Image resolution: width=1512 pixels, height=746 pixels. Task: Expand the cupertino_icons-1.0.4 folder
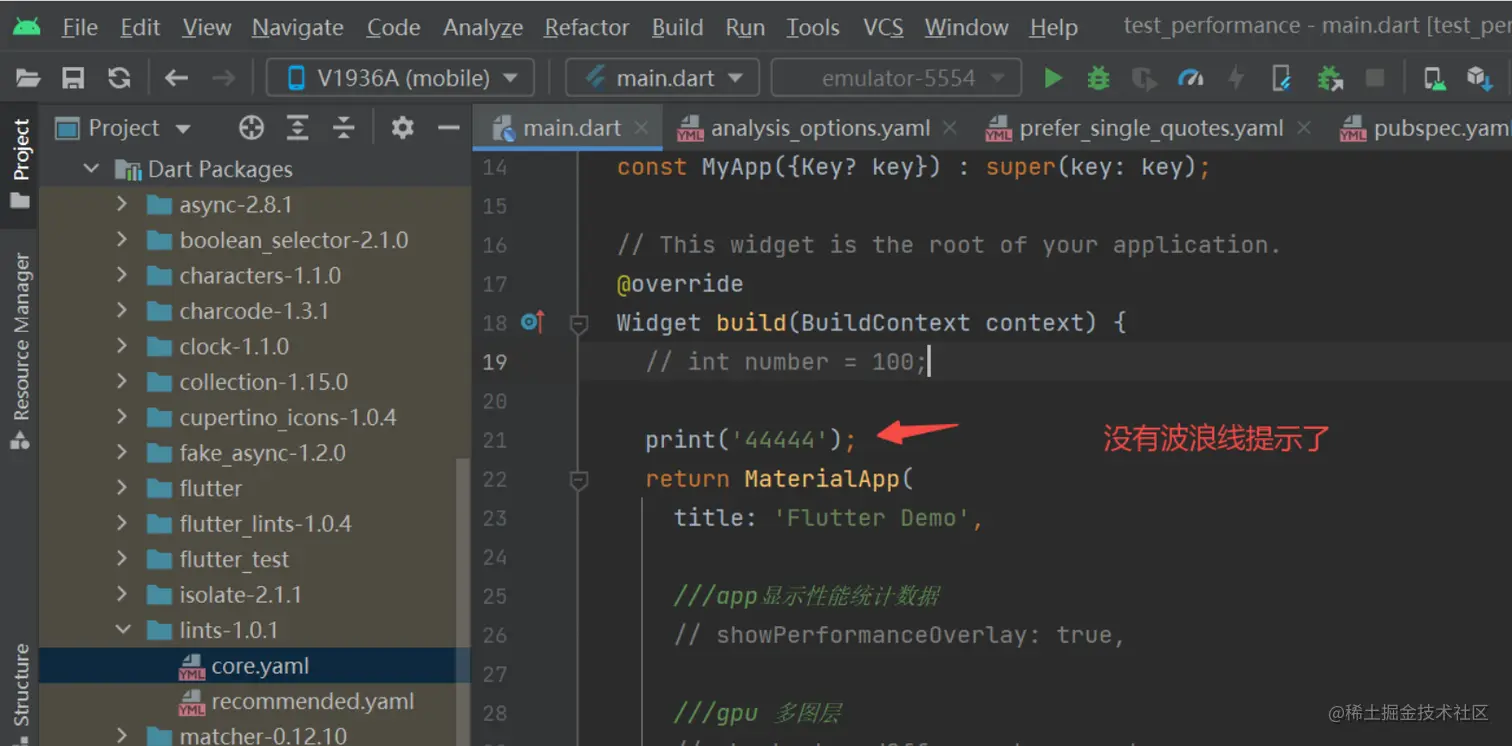122,417
